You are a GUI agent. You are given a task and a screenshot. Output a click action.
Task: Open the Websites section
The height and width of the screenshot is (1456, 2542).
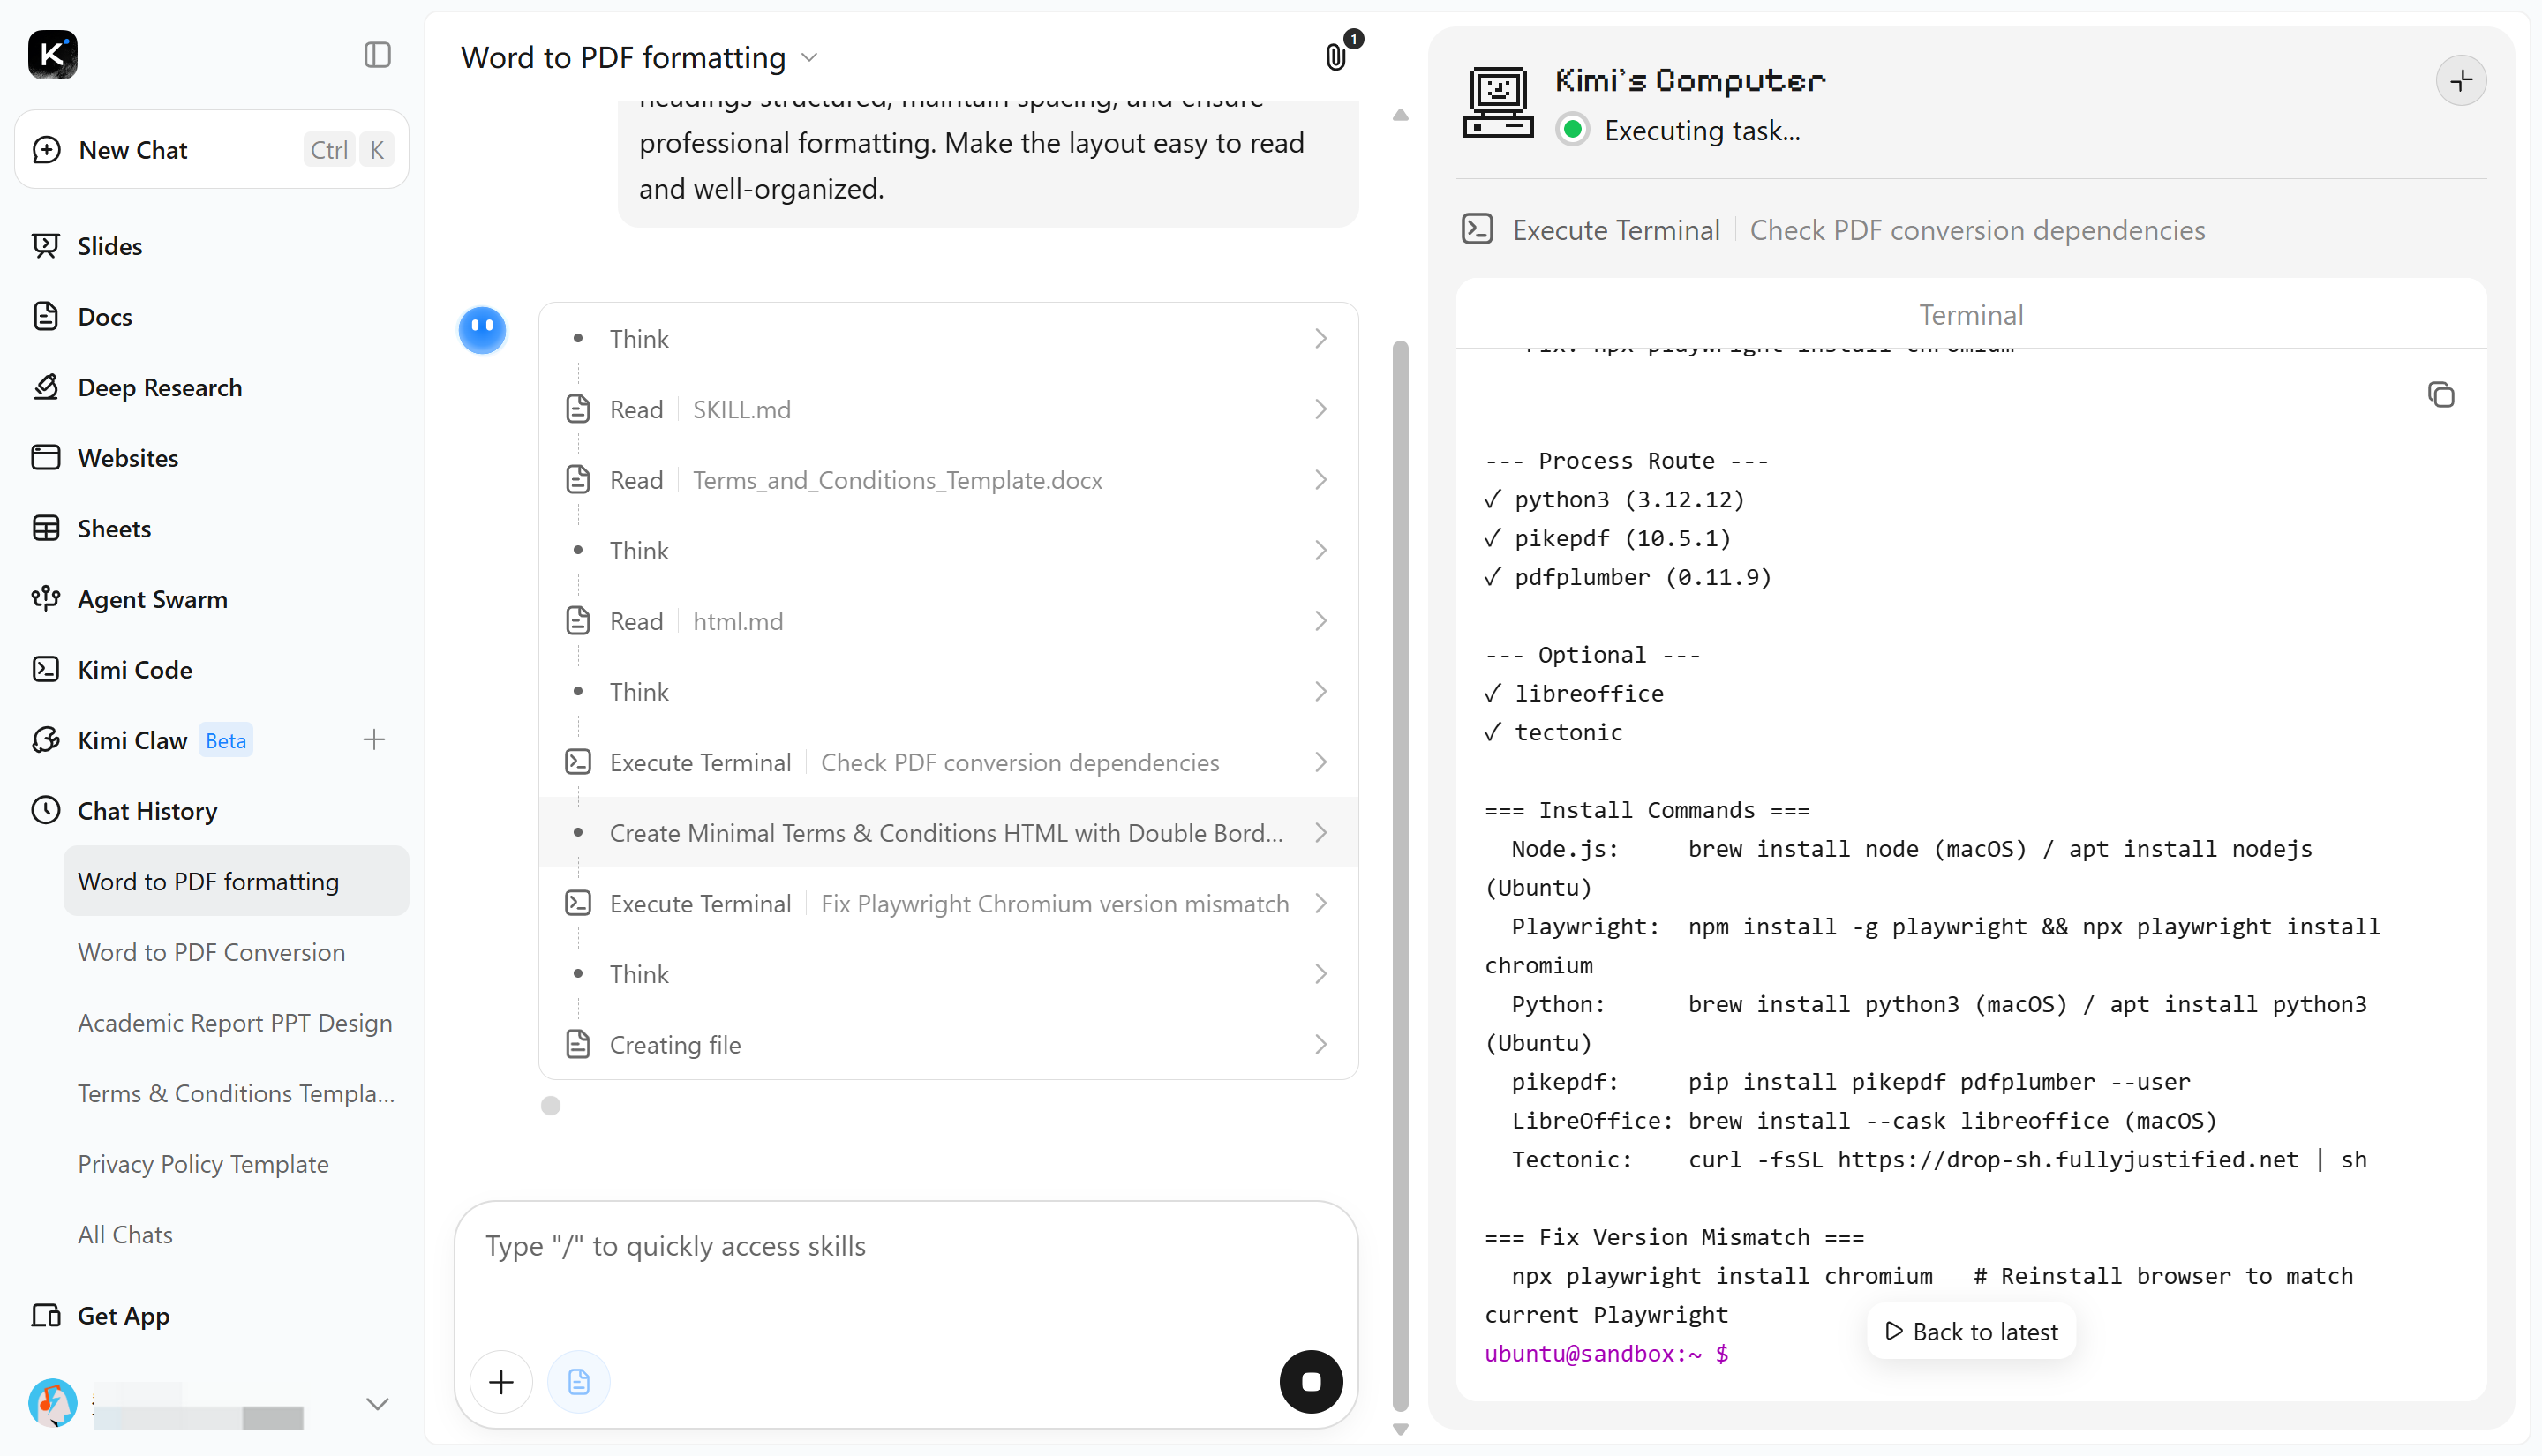(212, 458)
